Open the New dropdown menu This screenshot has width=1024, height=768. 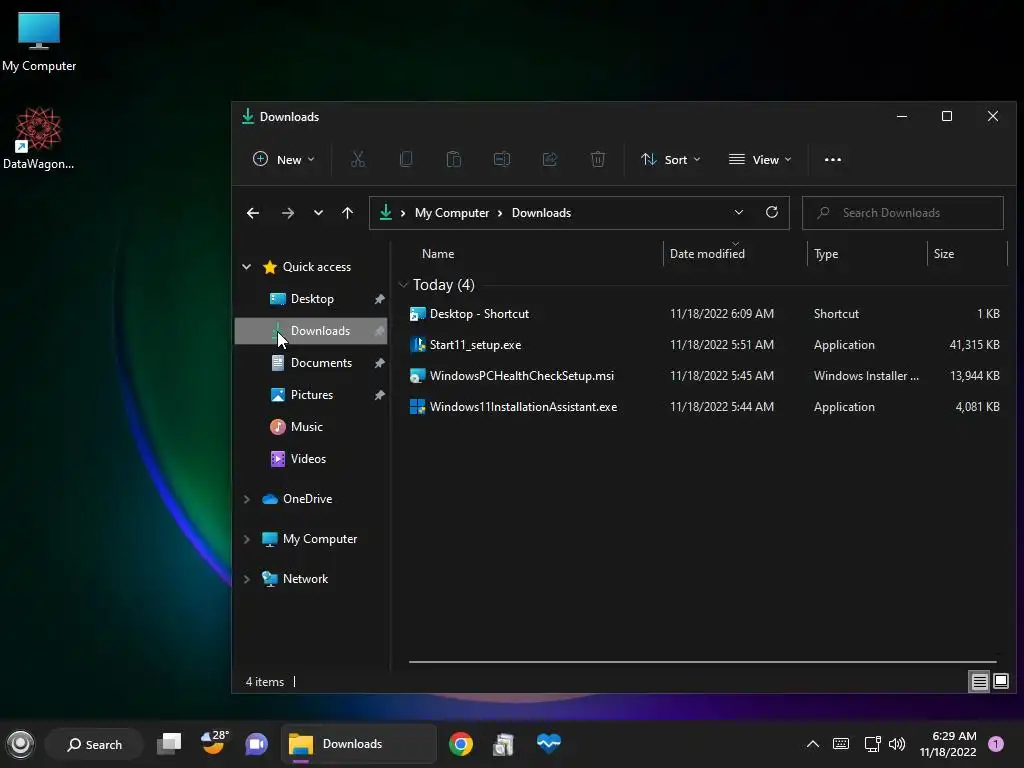283,159
